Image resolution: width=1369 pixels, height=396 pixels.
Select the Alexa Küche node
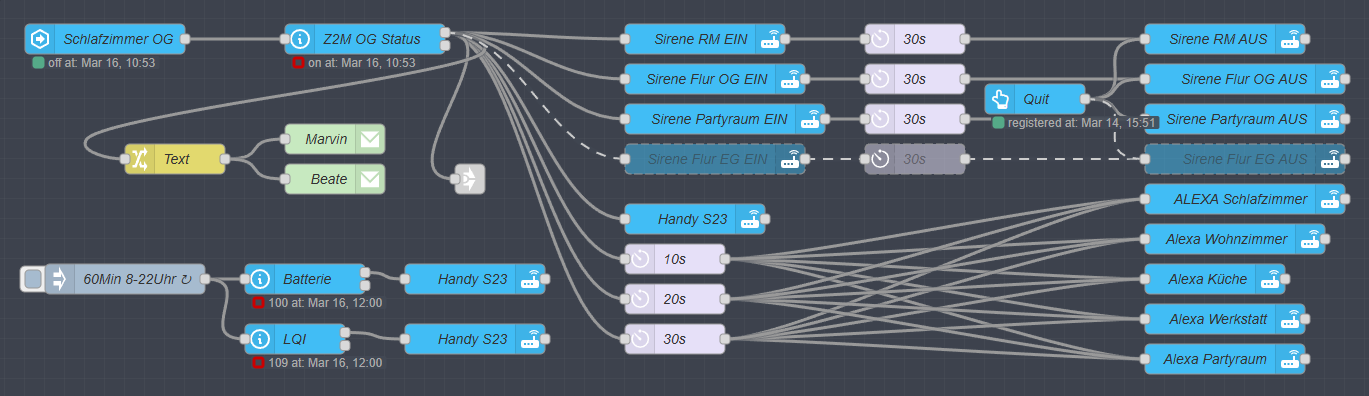(1215, 279)
